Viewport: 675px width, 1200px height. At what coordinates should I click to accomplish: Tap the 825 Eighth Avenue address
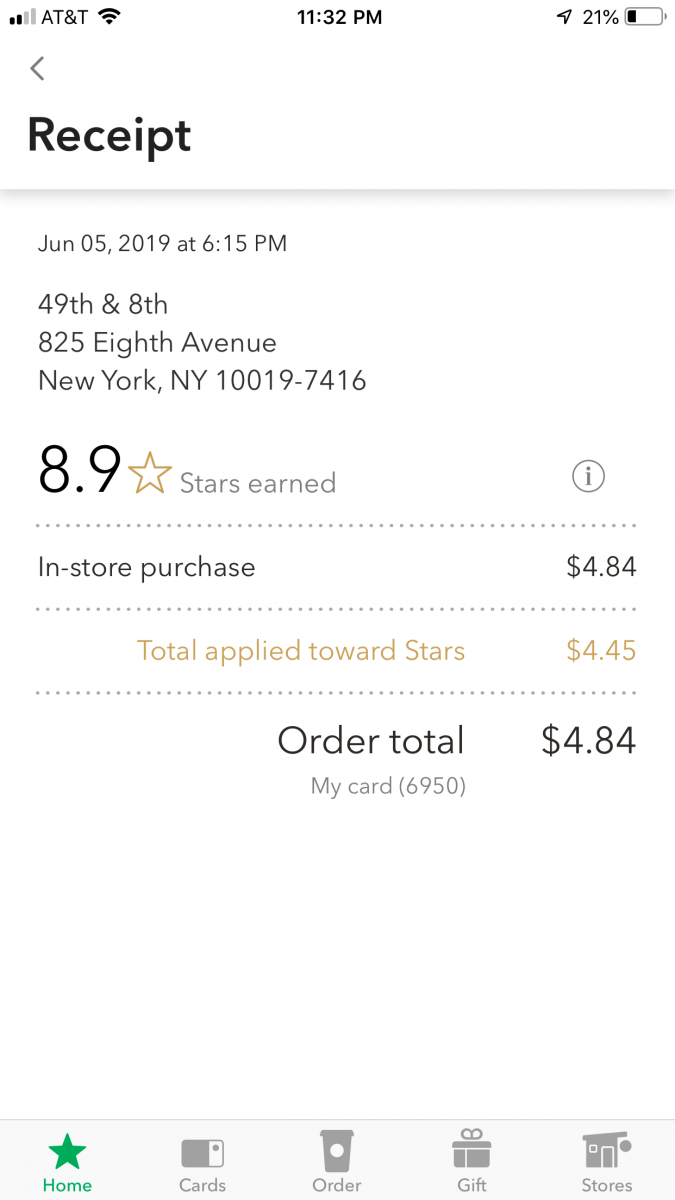[157, 343]
